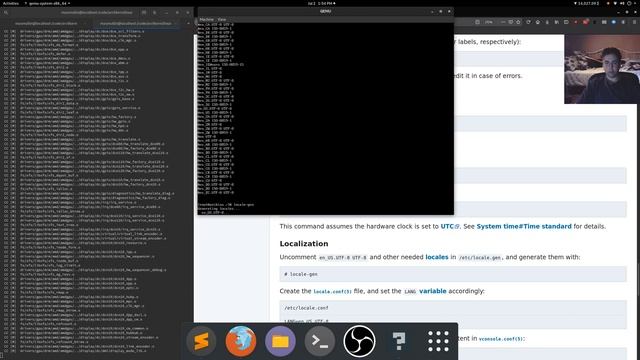640x360 pixels.
Task: Open the vconsole.conf(5) link
Action: pyautogui.click(x=500, y=339)
